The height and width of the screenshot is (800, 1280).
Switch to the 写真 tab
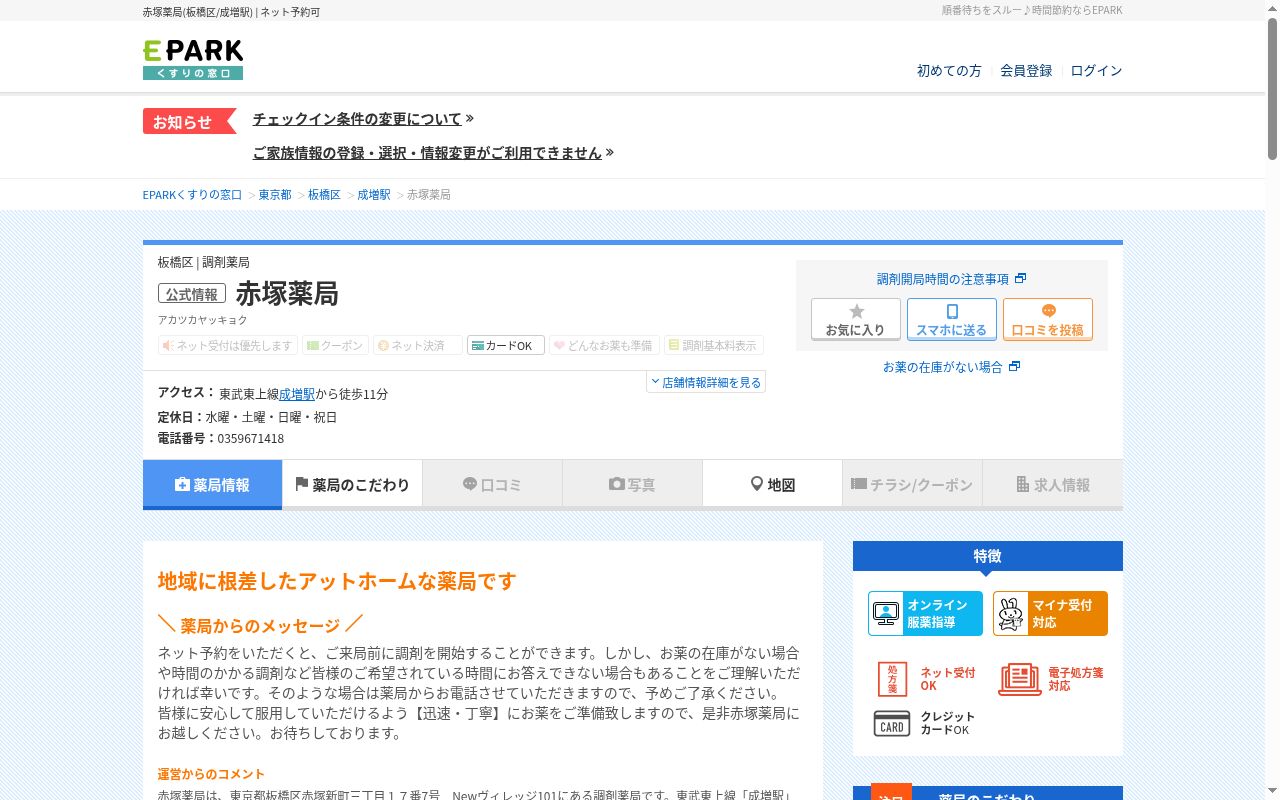click(632, 485)
